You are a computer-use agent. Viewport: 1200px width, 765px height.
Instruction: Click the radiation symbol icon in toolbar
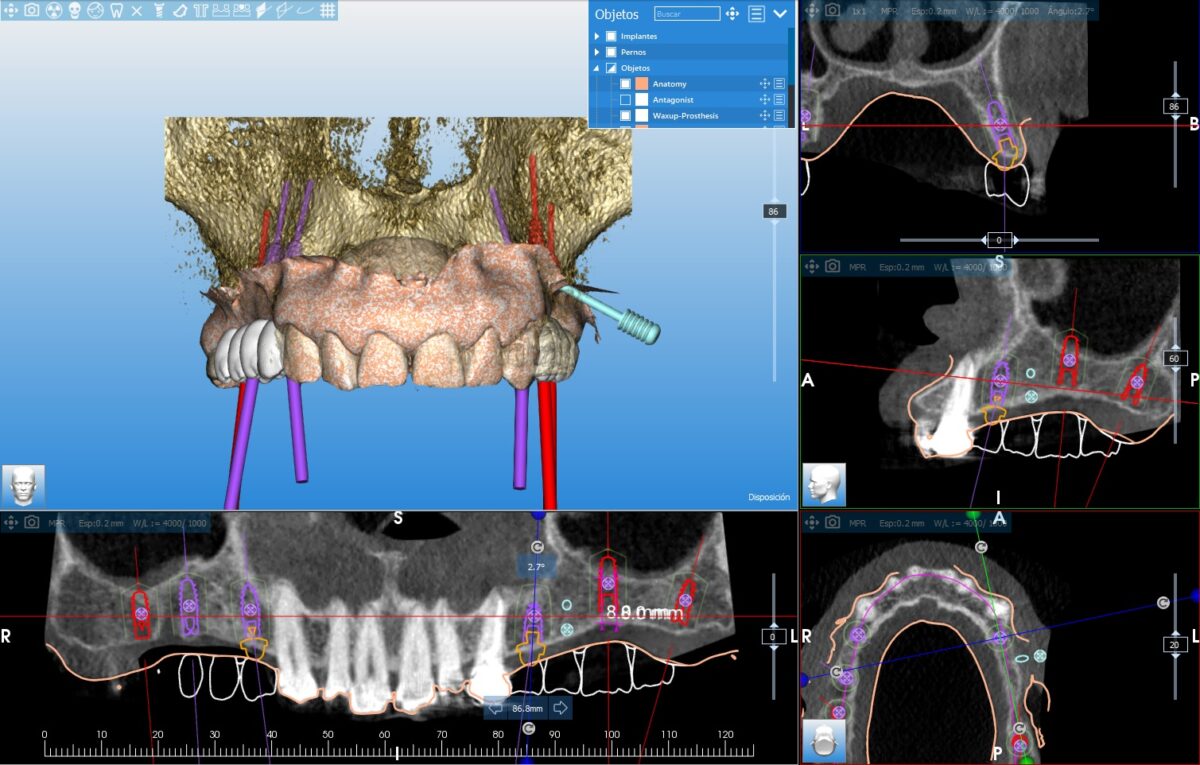54,11
